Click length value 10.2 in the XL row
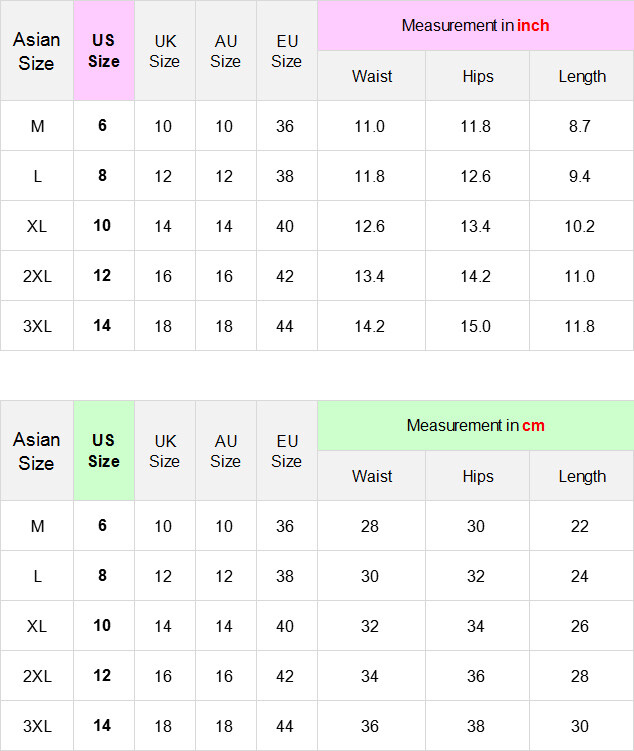This screenshot has height=751, width=634. 580,226
